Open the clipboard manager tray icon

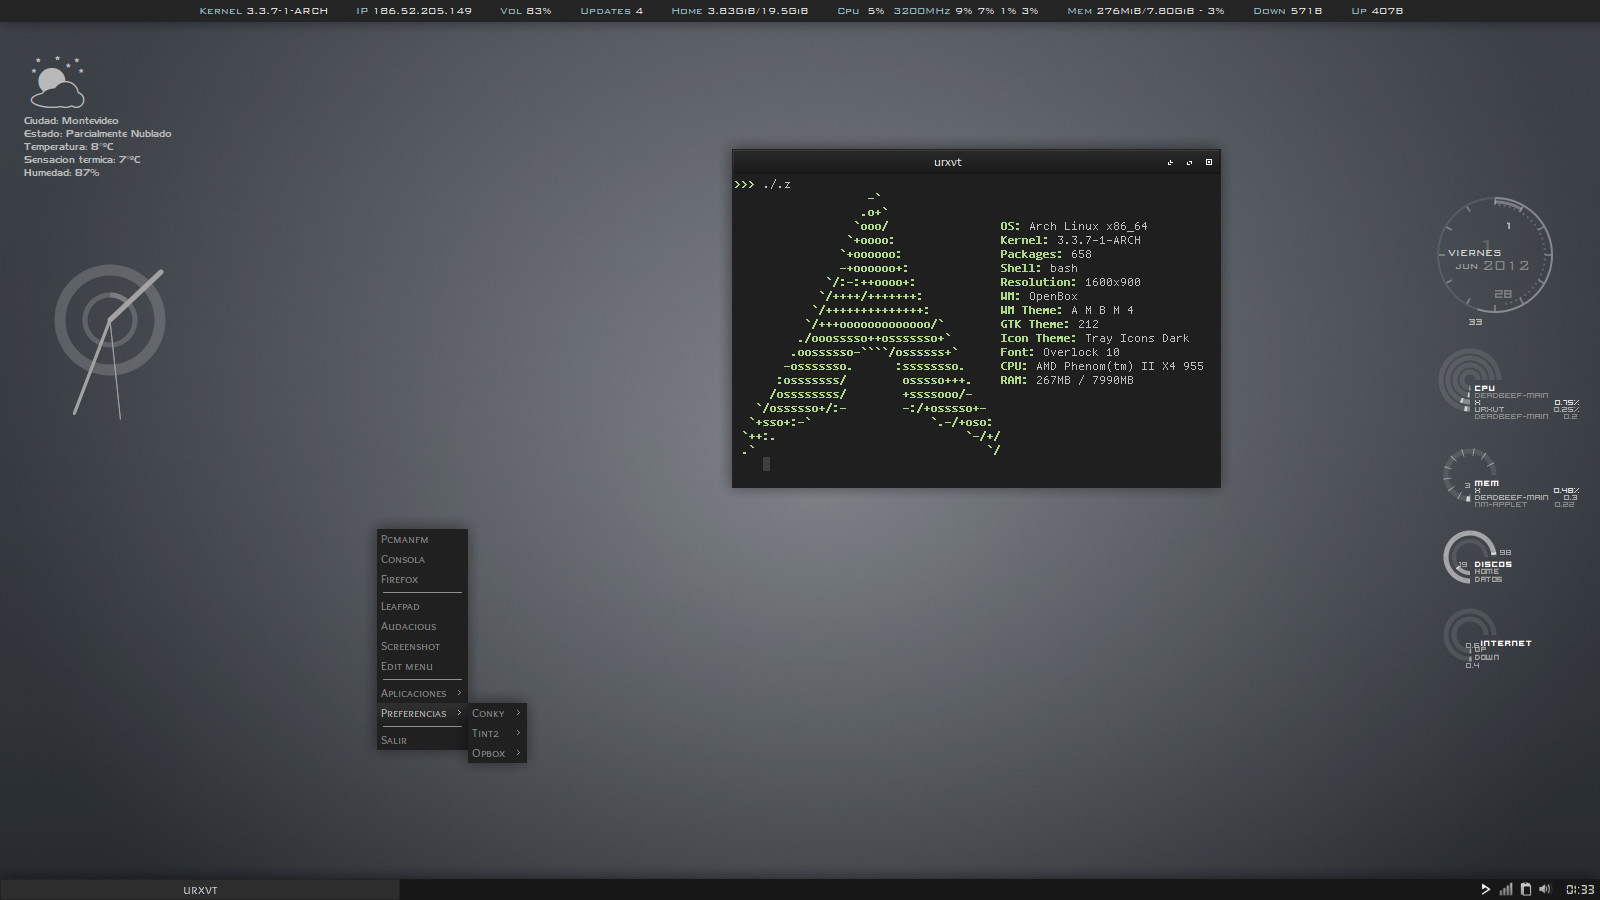(x=1526, y=889)
